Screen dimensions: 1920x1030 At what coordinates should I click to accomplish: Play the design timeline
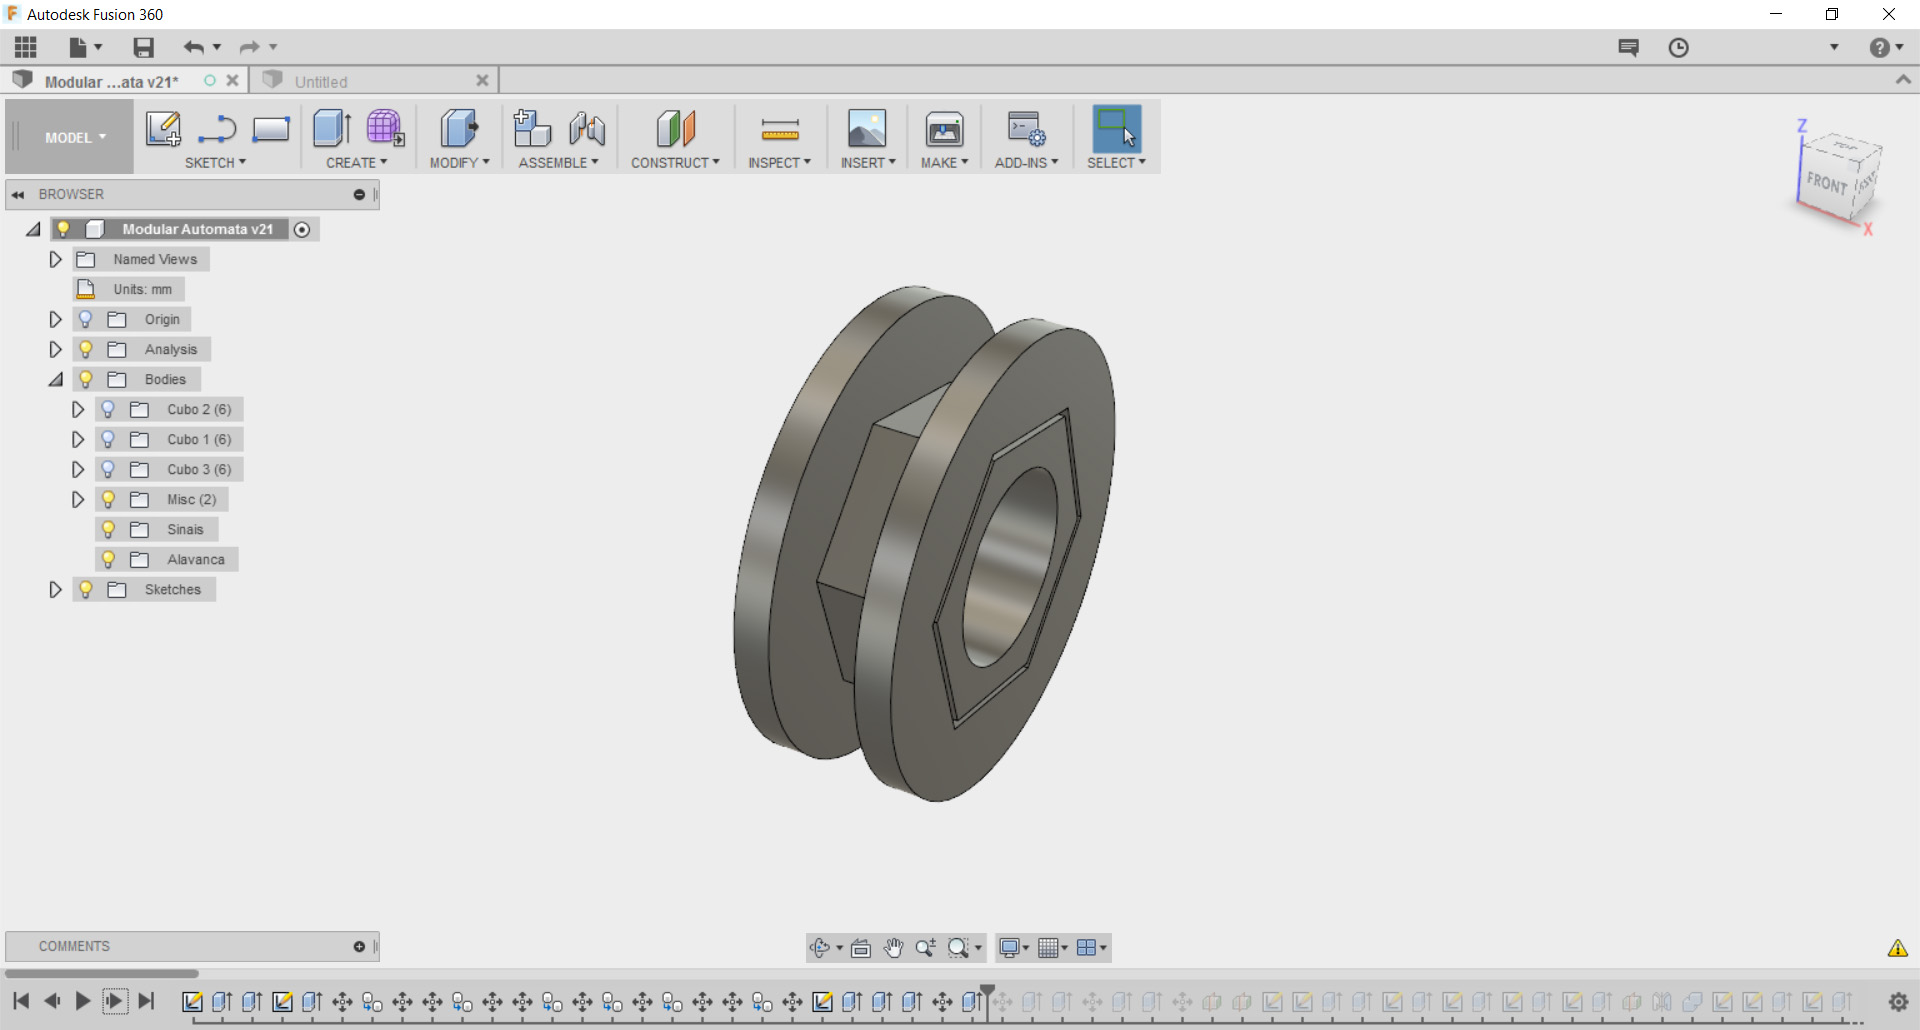click(x=83, y=1001)
